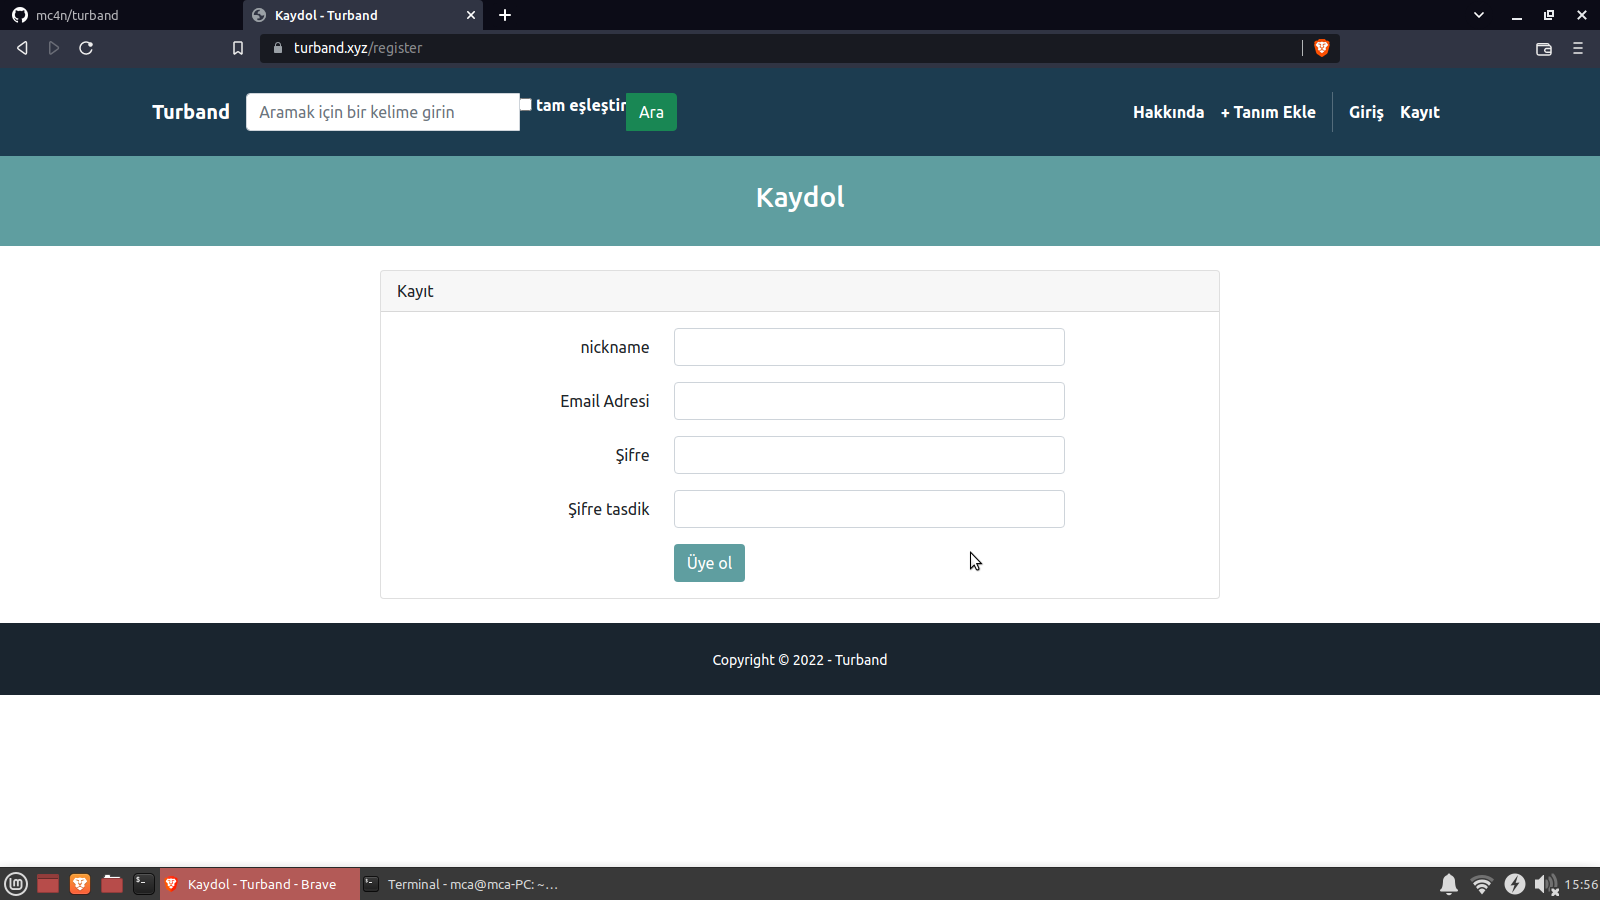Click the Kaydol page heading
This screenshot has height=900, width=1600.
800,197
